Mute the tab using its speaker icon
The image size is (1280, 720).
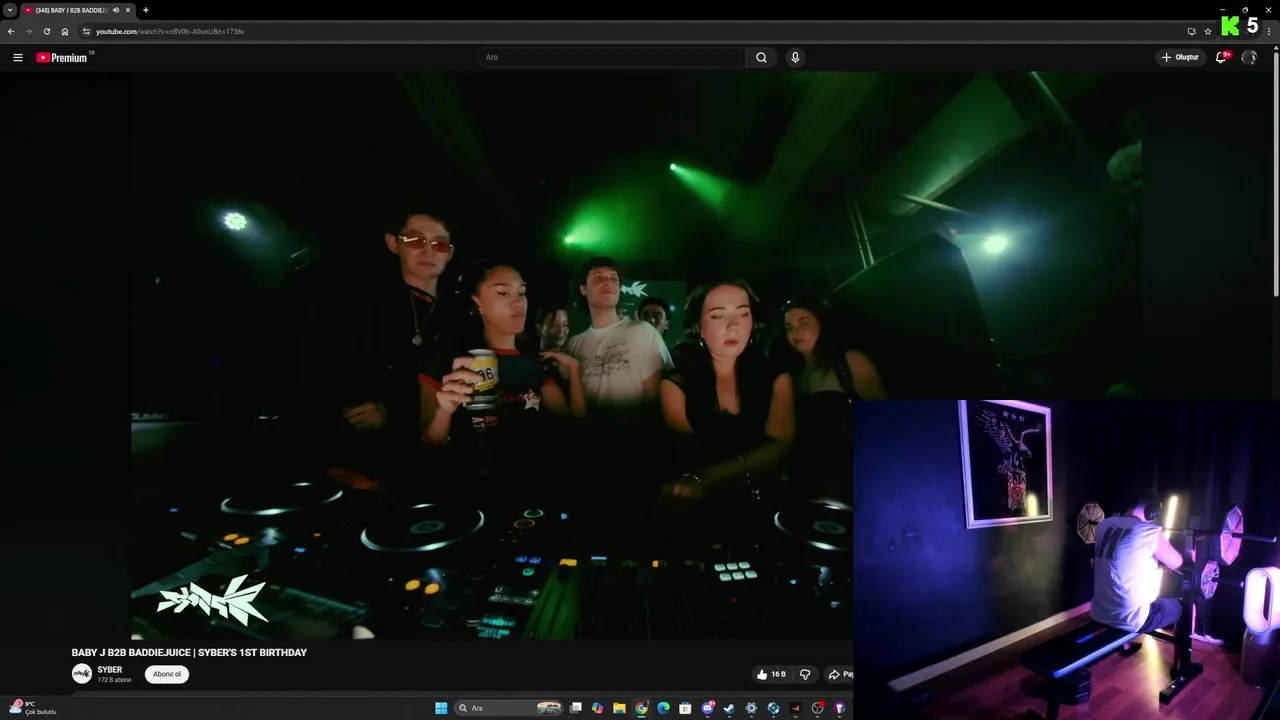[x=116, y=10]
